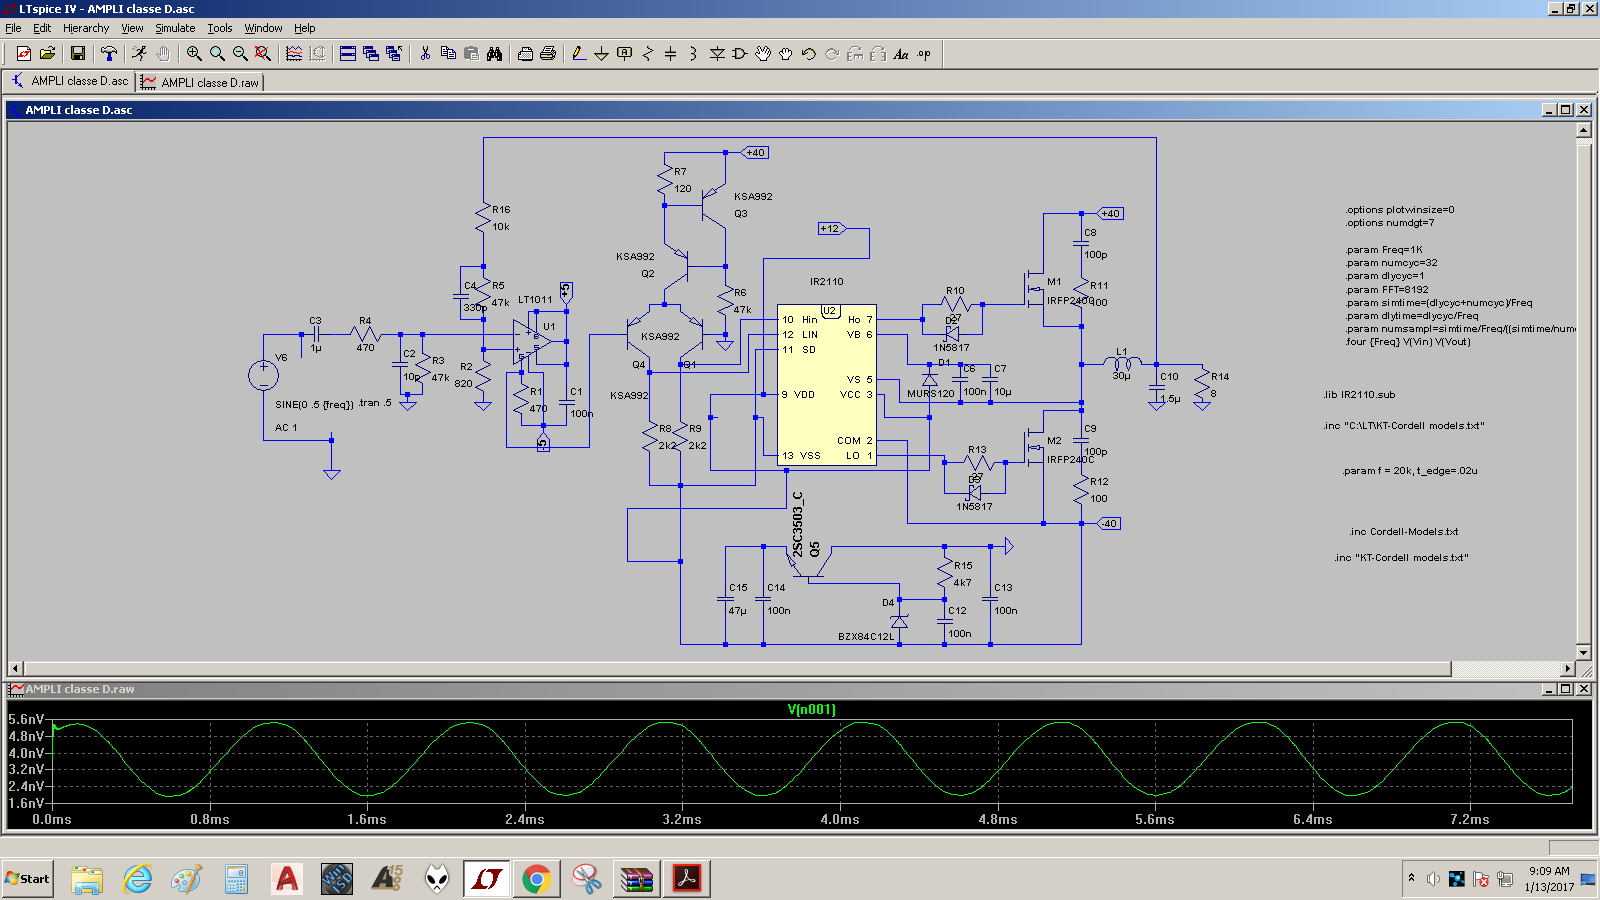Show hidden system tray icons
Viewport: 1600px width, 900px height.
pyautogui.click(x=1411, y=878)
